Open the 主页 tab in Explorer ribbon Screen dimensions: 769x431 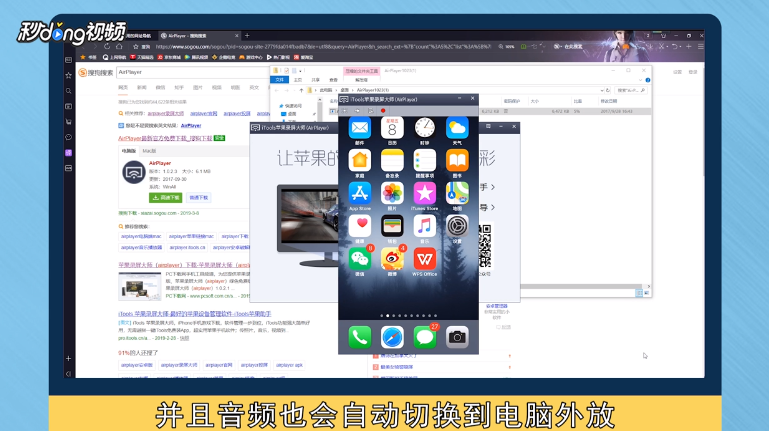click(298, 80)
